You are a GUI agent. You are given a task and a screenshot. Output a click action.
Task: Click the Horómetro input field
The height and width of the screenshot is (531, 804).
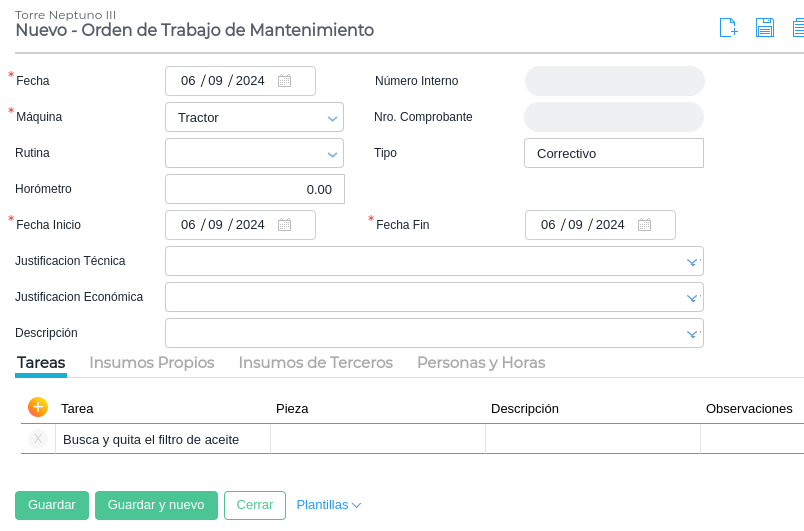pos(255,189)
